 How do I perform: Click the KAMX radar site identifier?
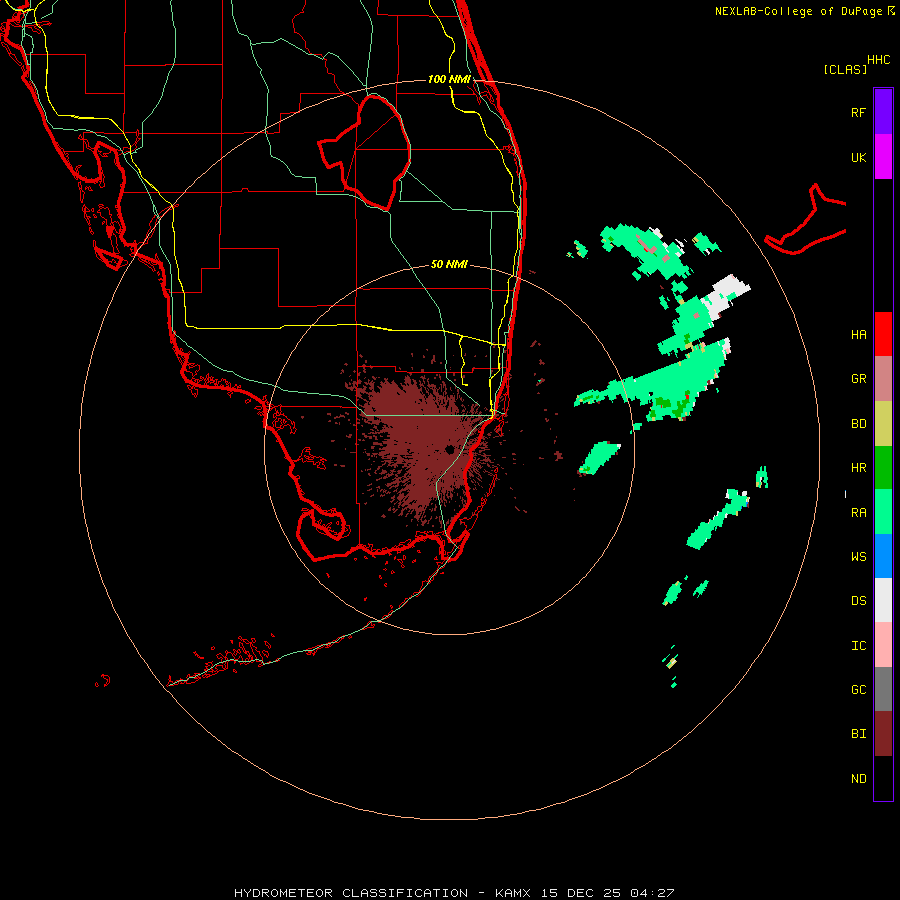[x=513, y=893]
